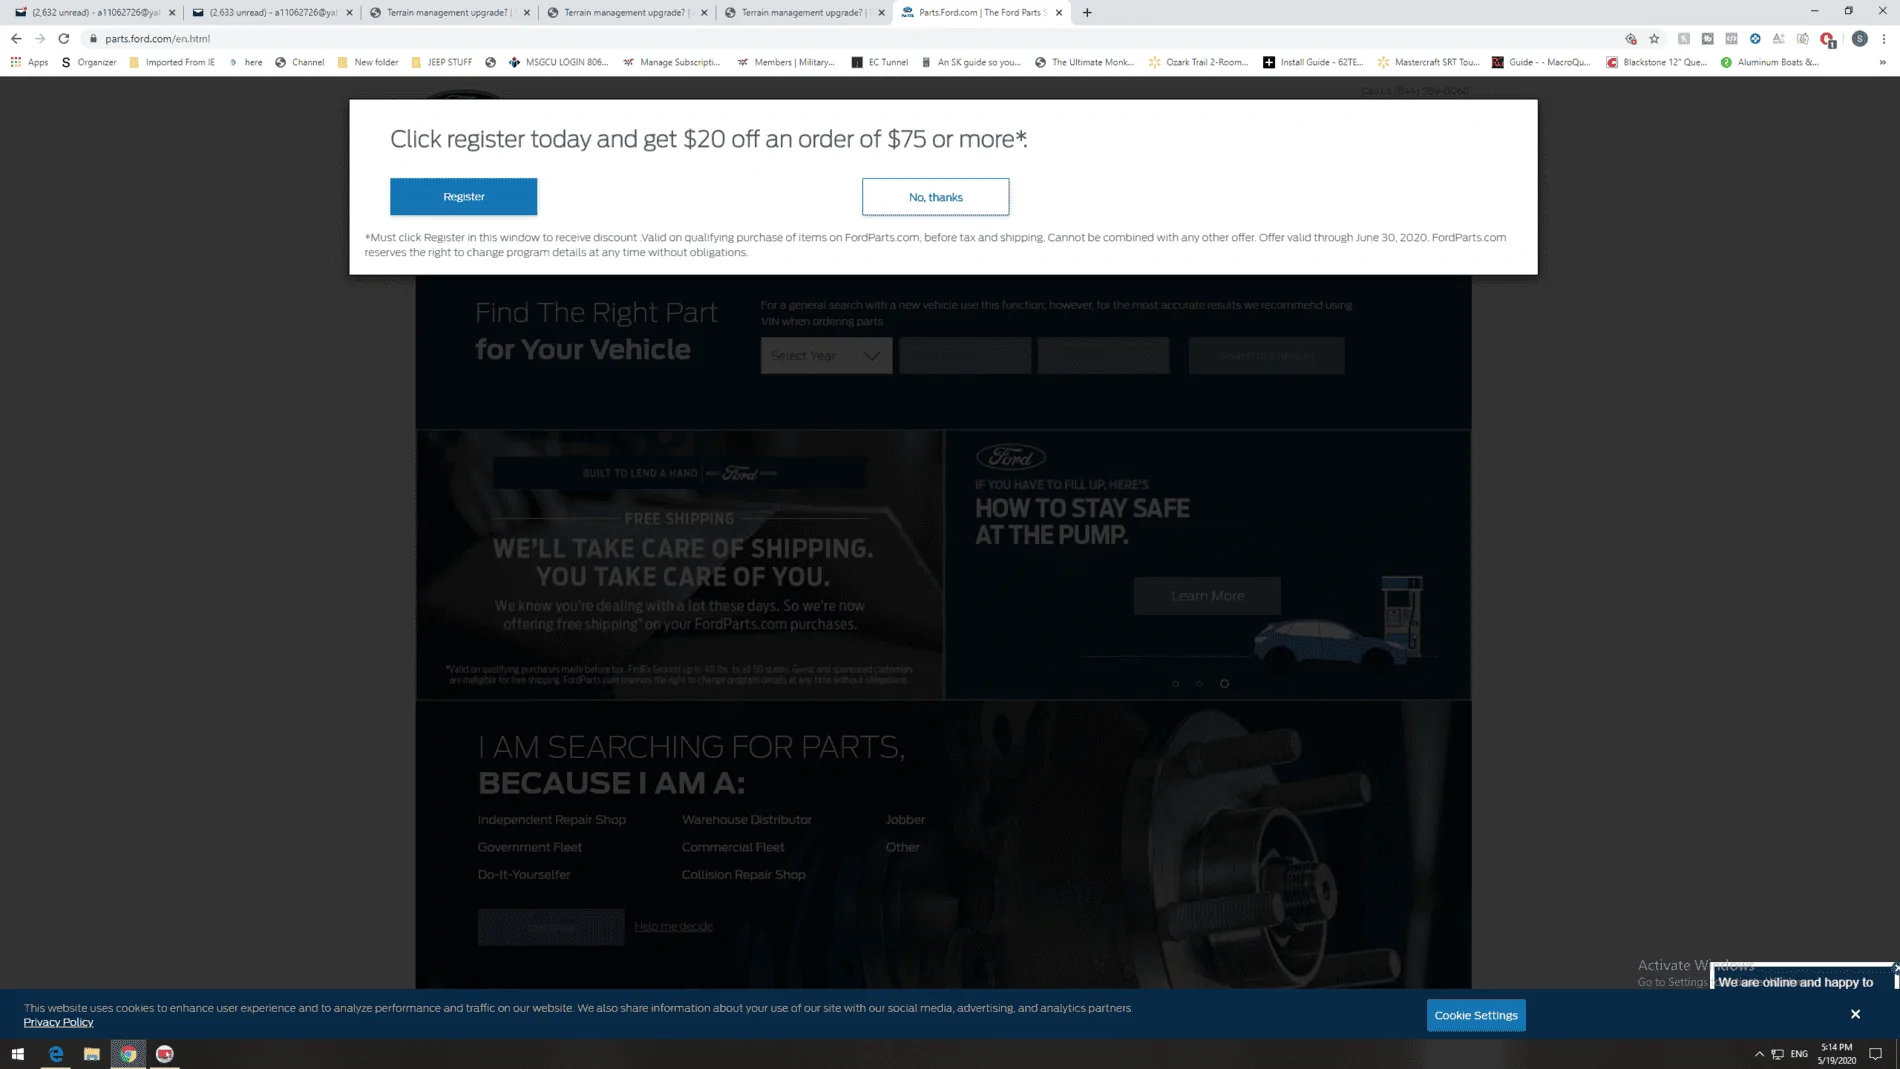The image size is (1900, 1069).
Task: Open the Aluminum Boats bookmark
Action: (x=1770, y=62)
